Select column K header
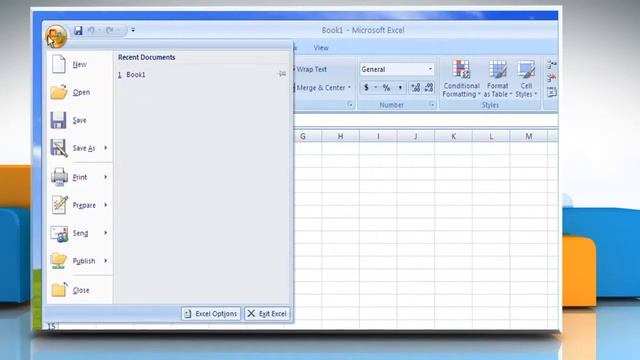Image resolution: width=640 pixels, height=360 pixels. pyautogui.click(x=453, y=136)
